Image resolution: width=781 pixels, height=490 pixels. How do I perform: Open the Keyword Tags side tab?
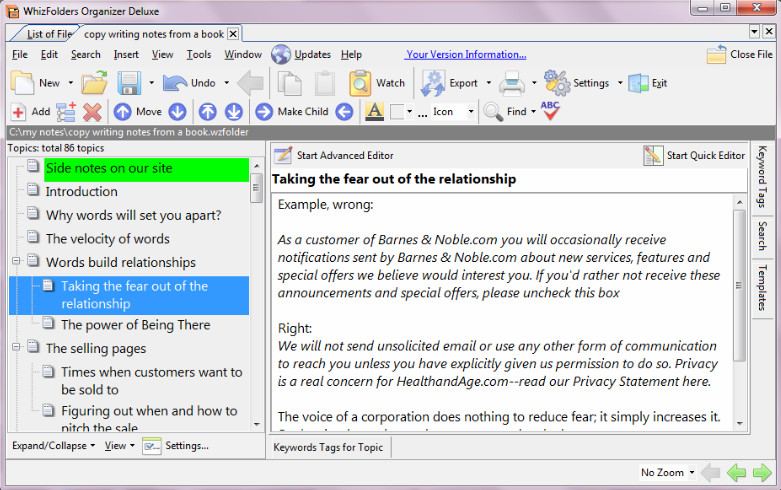tap(762, 176)
